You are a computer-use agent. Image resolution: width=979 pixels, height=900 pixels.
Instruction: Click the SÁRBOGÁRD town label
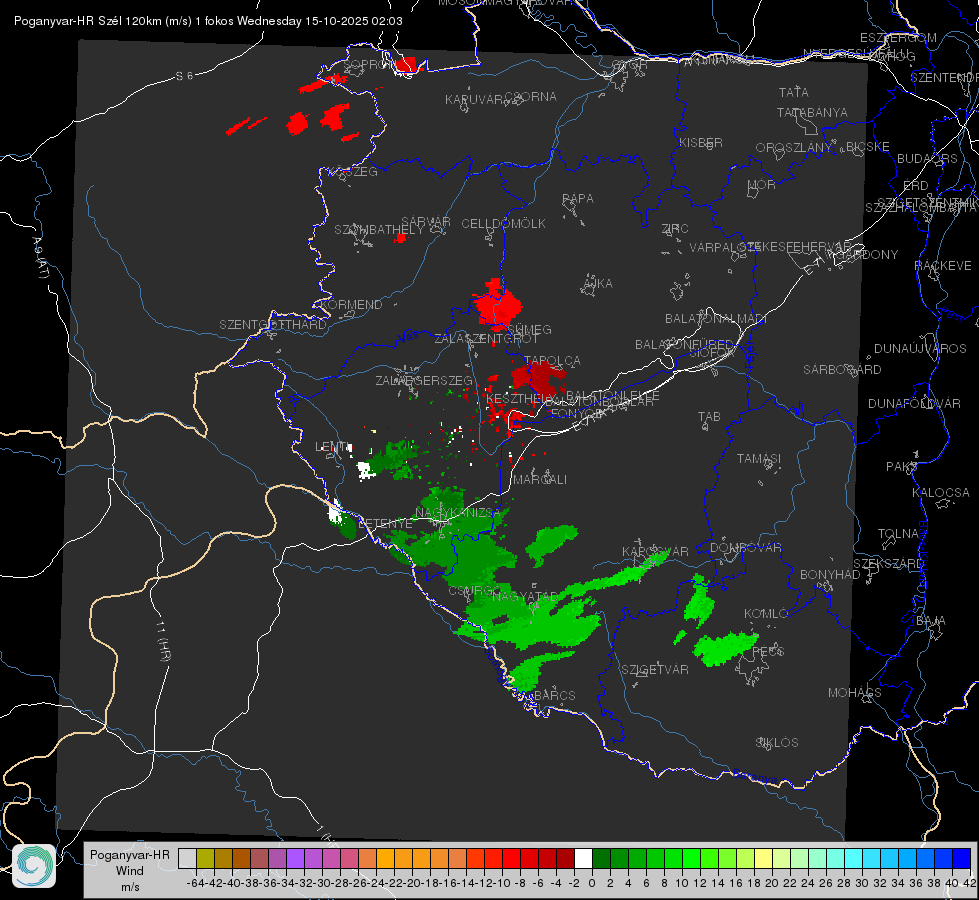click(x=842, y=369)
